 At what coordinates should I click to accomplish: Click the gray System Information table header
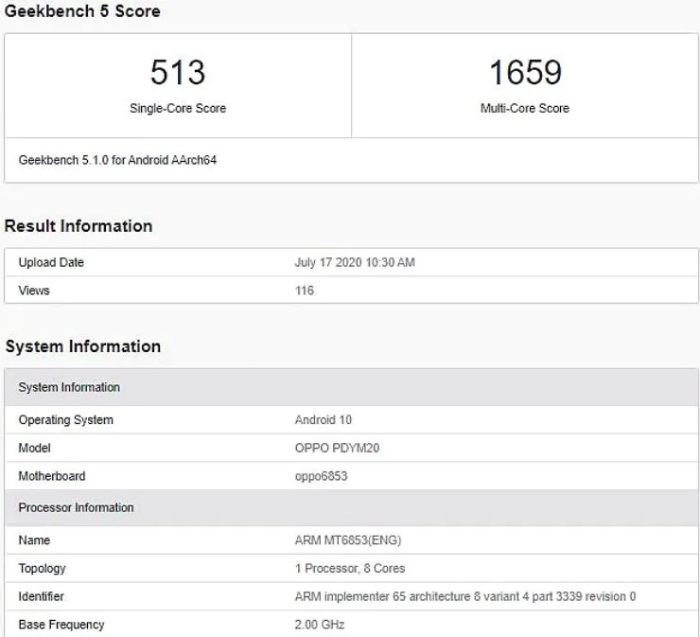click(x=351, y=387)
